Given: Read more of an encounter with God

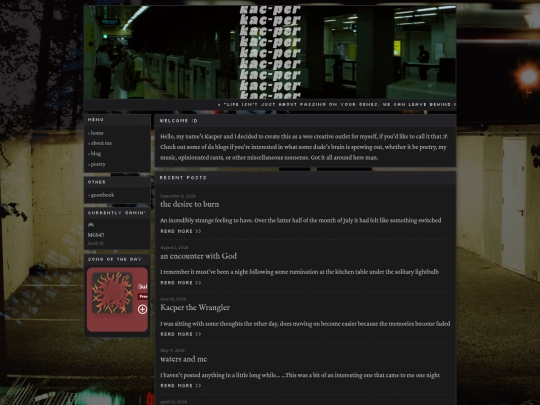Looking at the screenshot, I should pos(181,283).
